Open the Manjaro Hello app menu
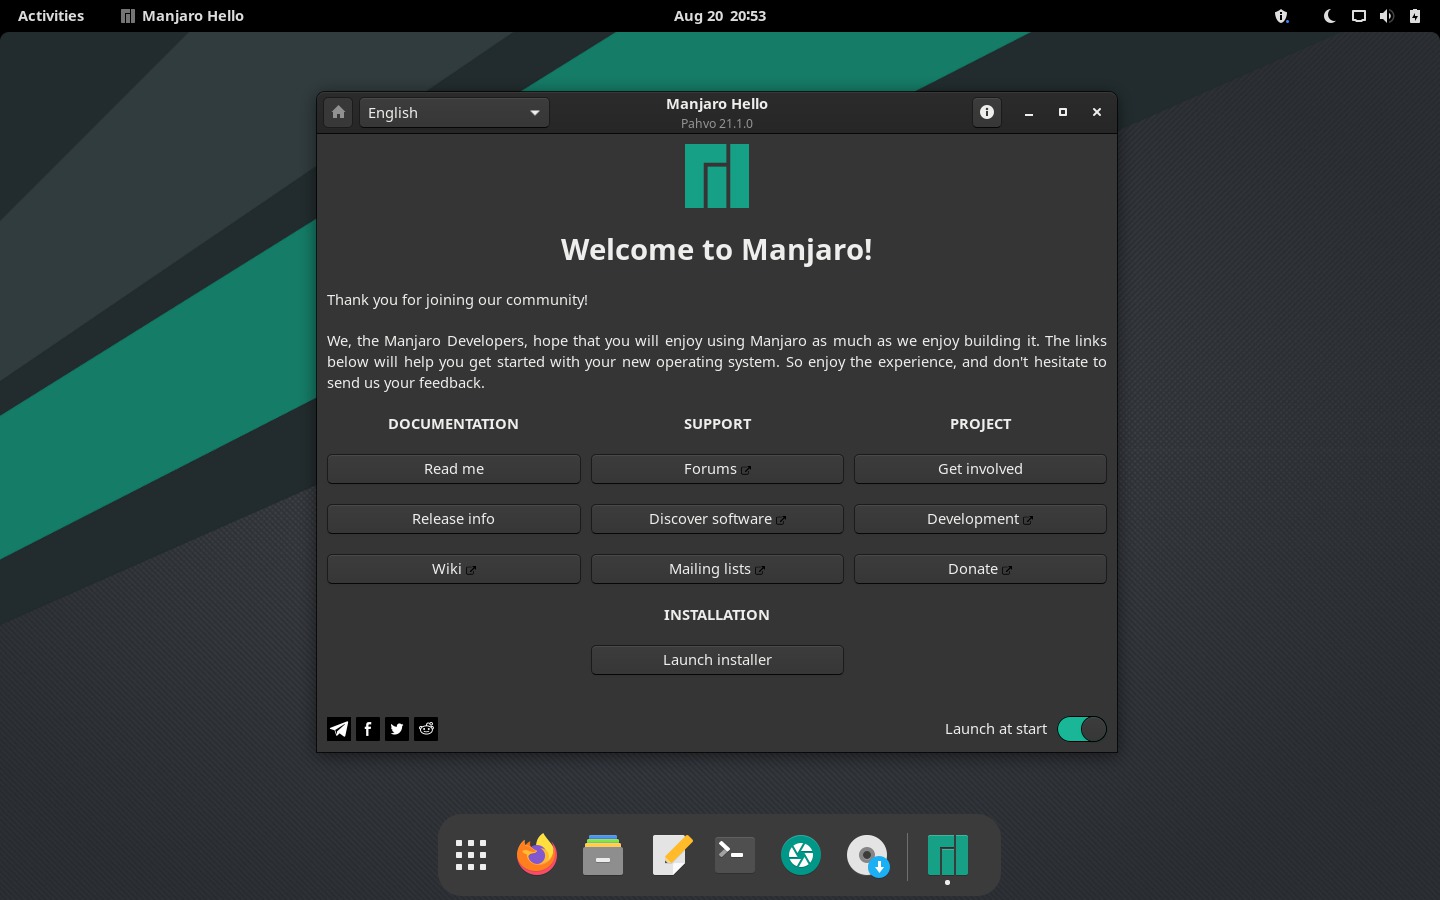The height and width of the screenshot is (900, 1440). tap(182, 16)
